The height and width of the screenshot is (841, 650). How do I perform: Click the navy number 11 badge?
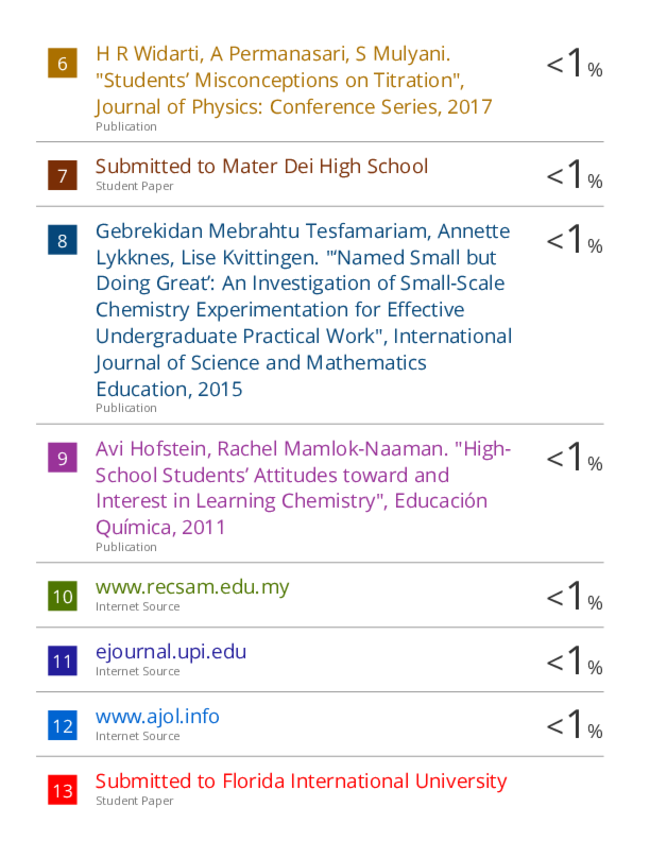click(62, 661)
